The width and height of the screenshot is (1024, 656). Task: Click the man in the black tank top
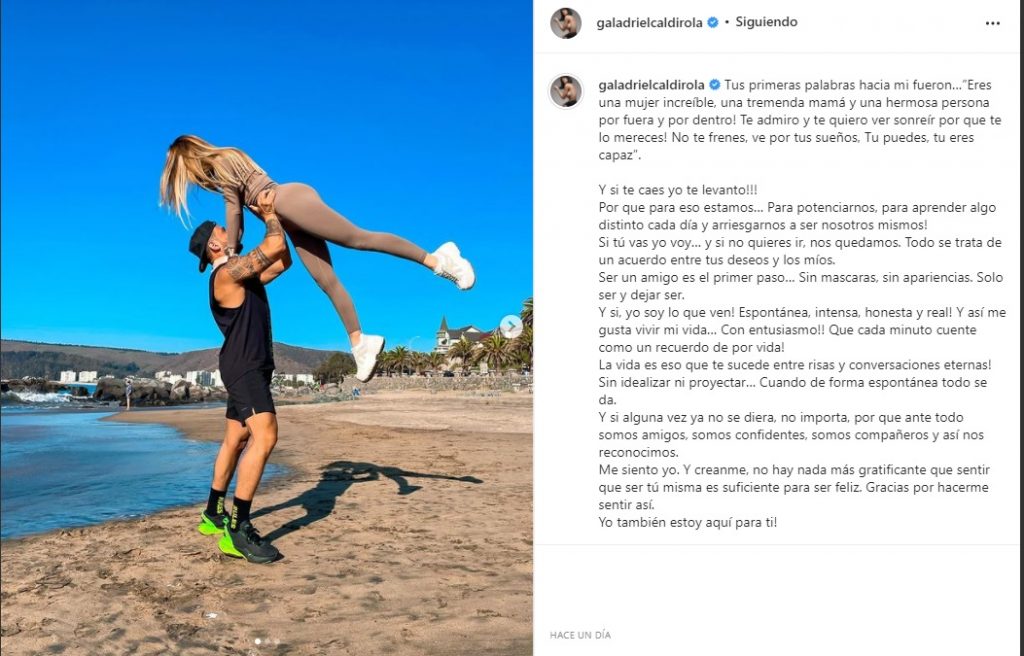pyautogui.click(x=243, y=385)
